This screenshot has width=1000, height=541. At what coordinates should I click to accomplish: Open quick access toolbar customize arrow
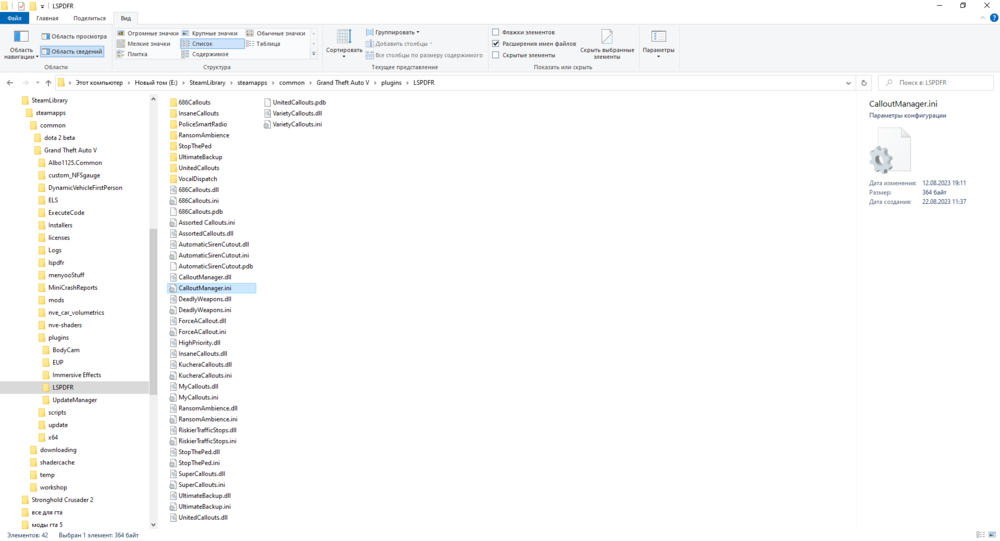click(43, 6)
